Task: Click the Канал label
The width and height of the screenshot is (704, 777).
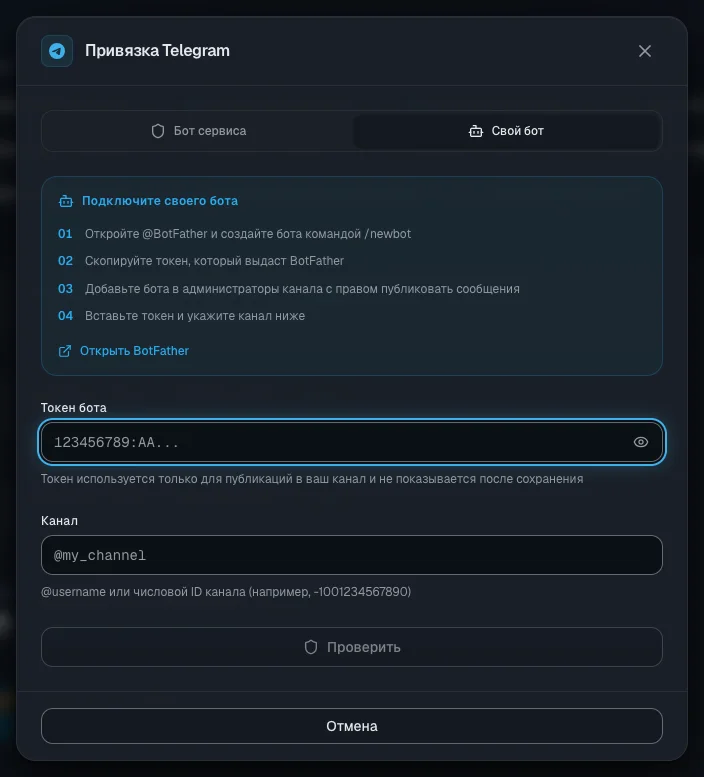Action: (59, 521)
